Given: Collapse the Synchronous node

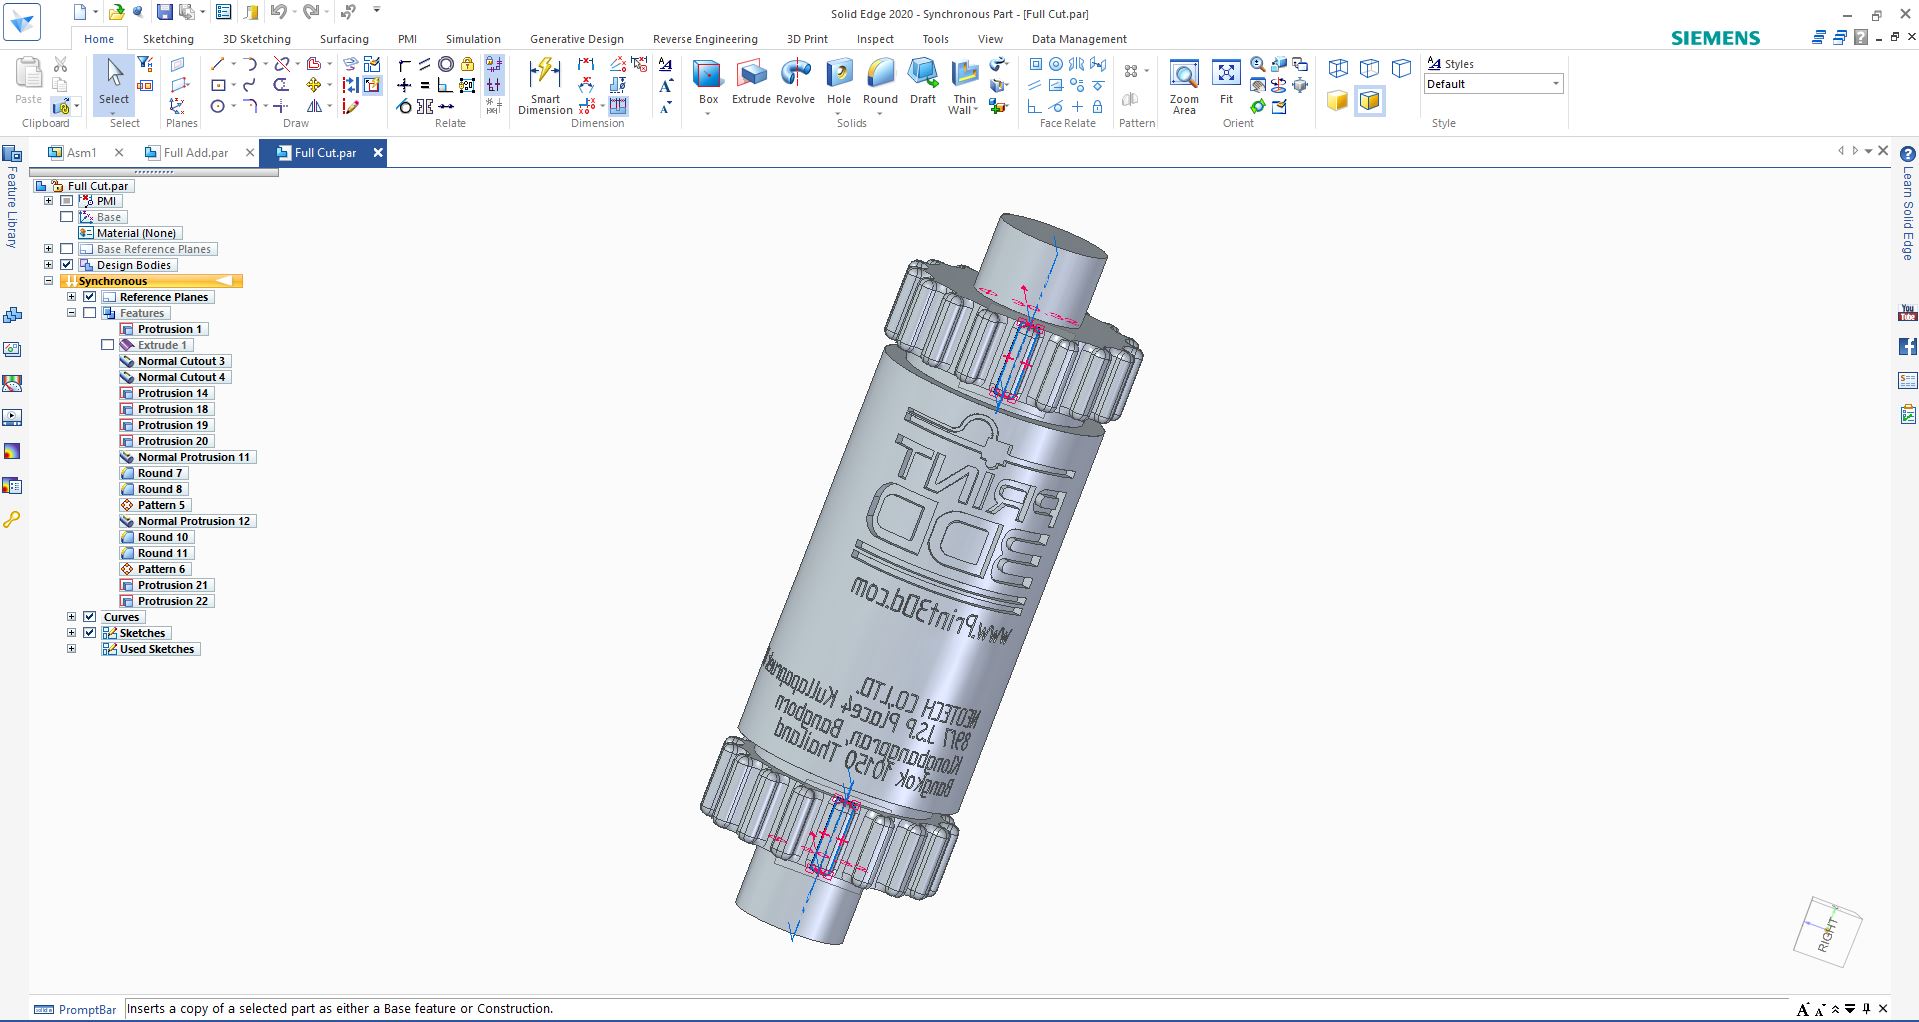Looking at the screenshot, I should [x=48, y=281].
